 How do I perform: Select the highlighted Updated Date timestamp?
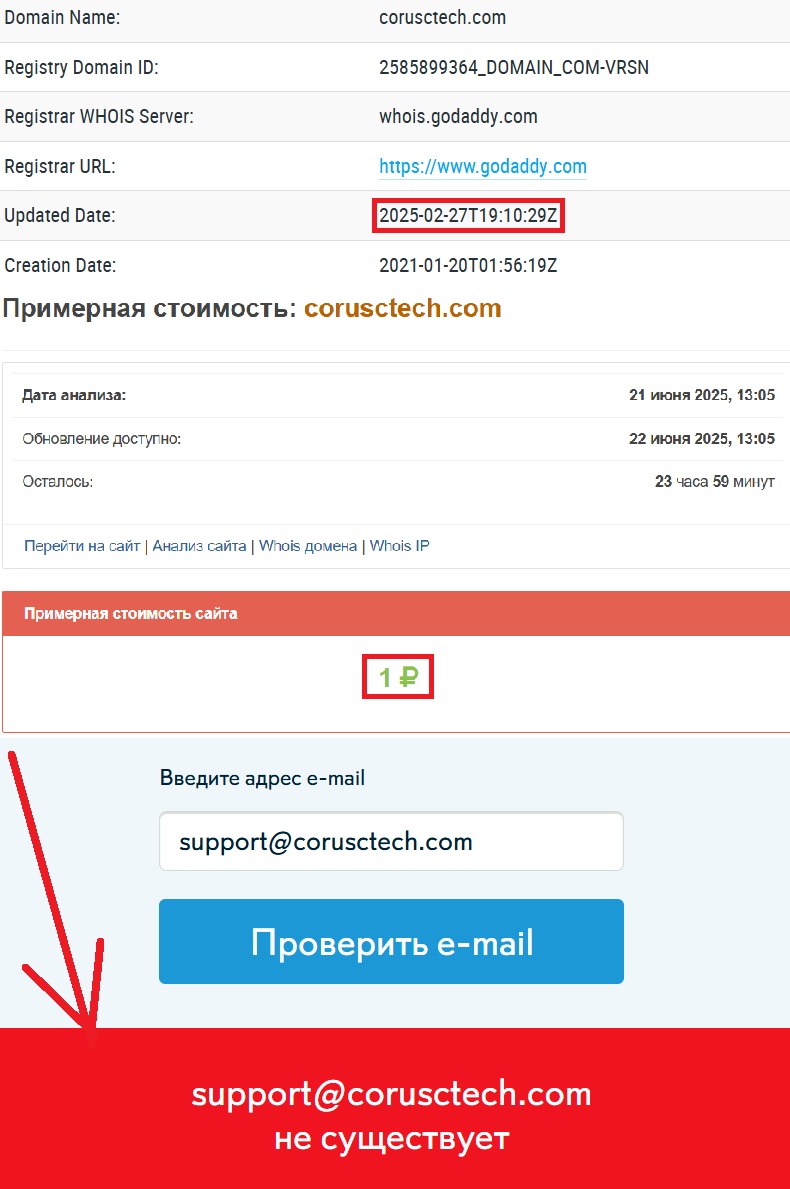(x=469, y=215)
